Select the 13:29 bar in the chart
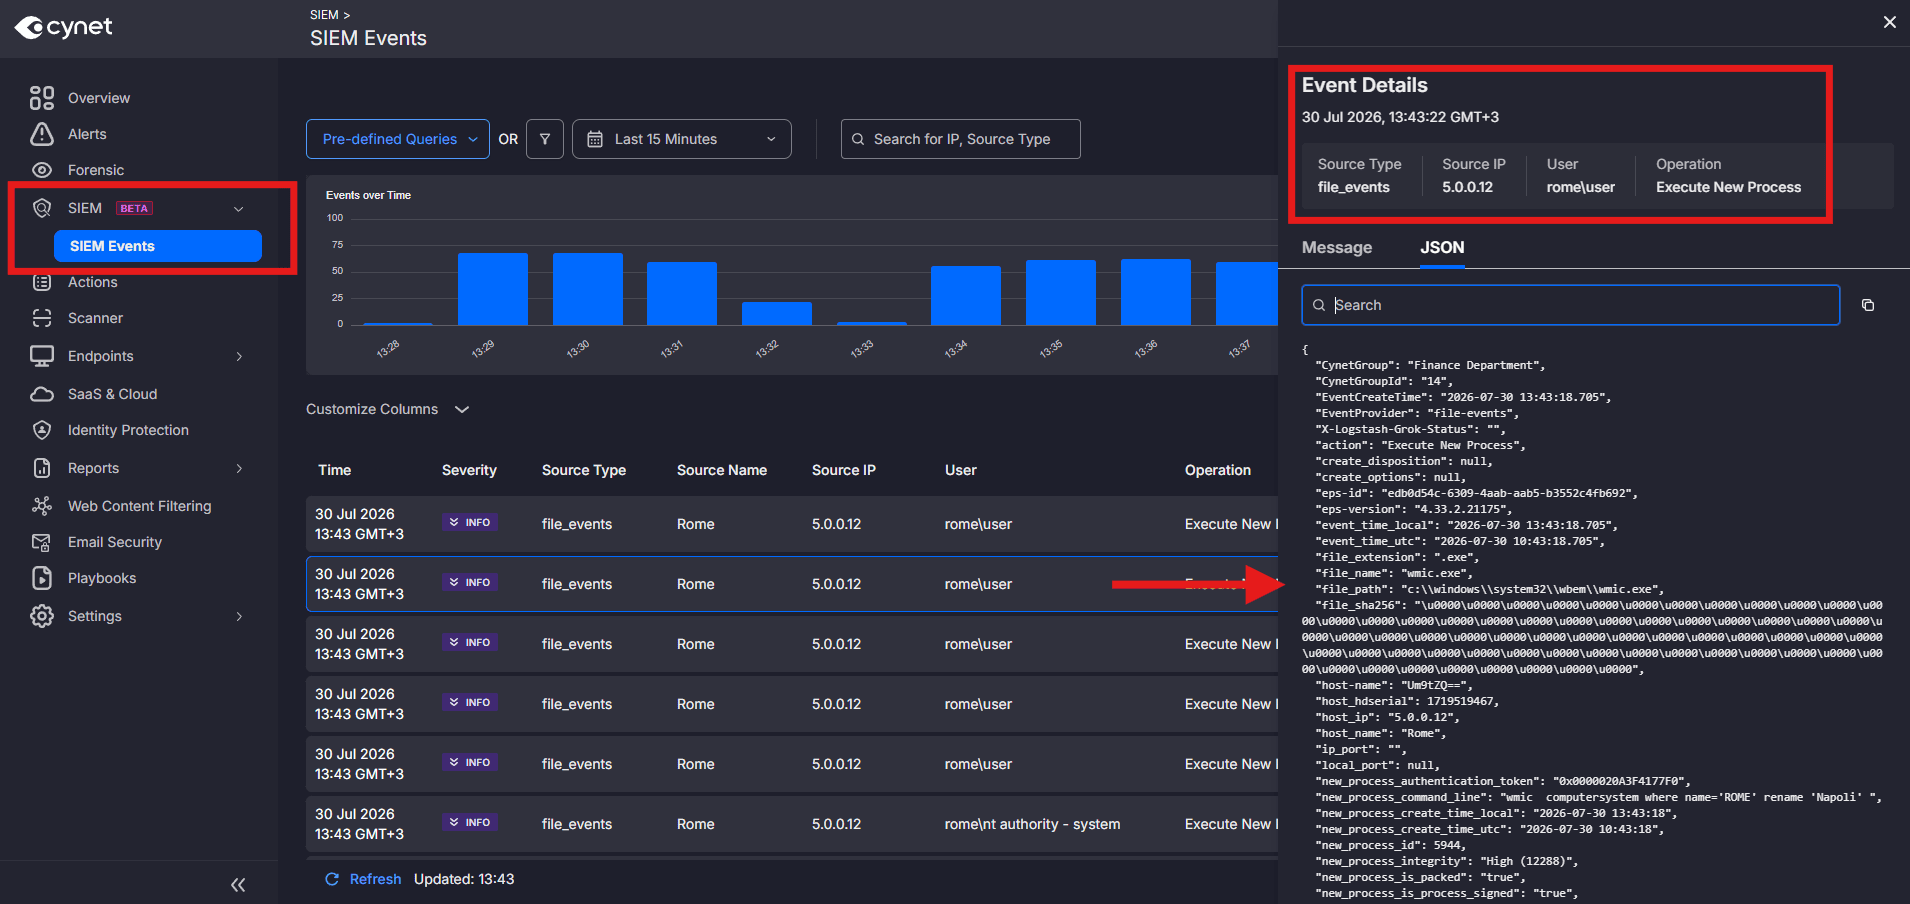Screen dimensions: 1910x904 (x=493, y=289)
